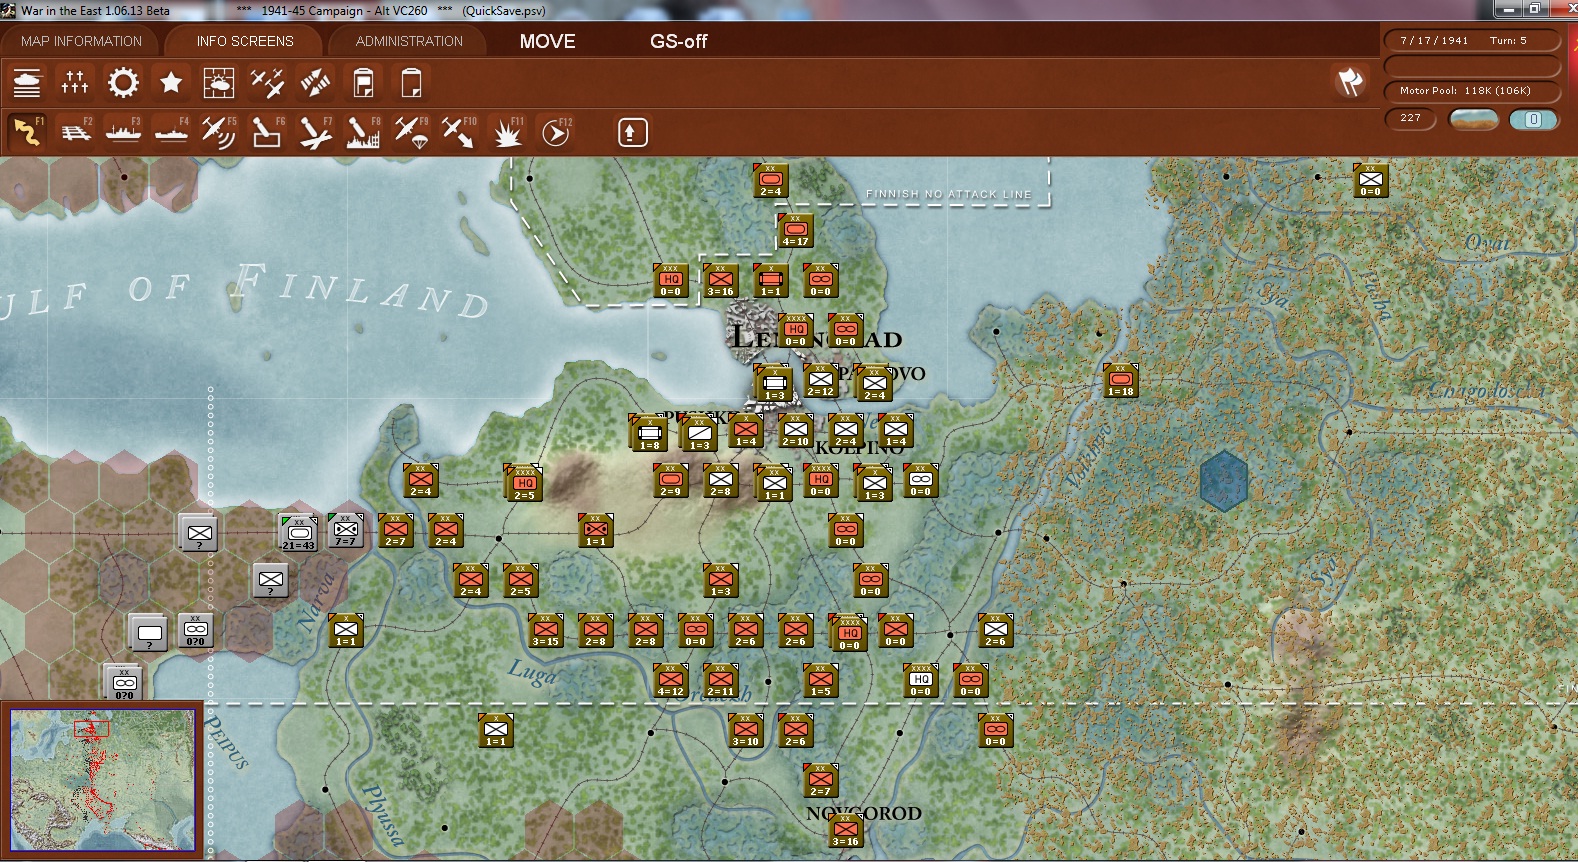Select the unit counter labeled 1=18
Viewport: 1578px width, 862px height.
coord(1121,381)
